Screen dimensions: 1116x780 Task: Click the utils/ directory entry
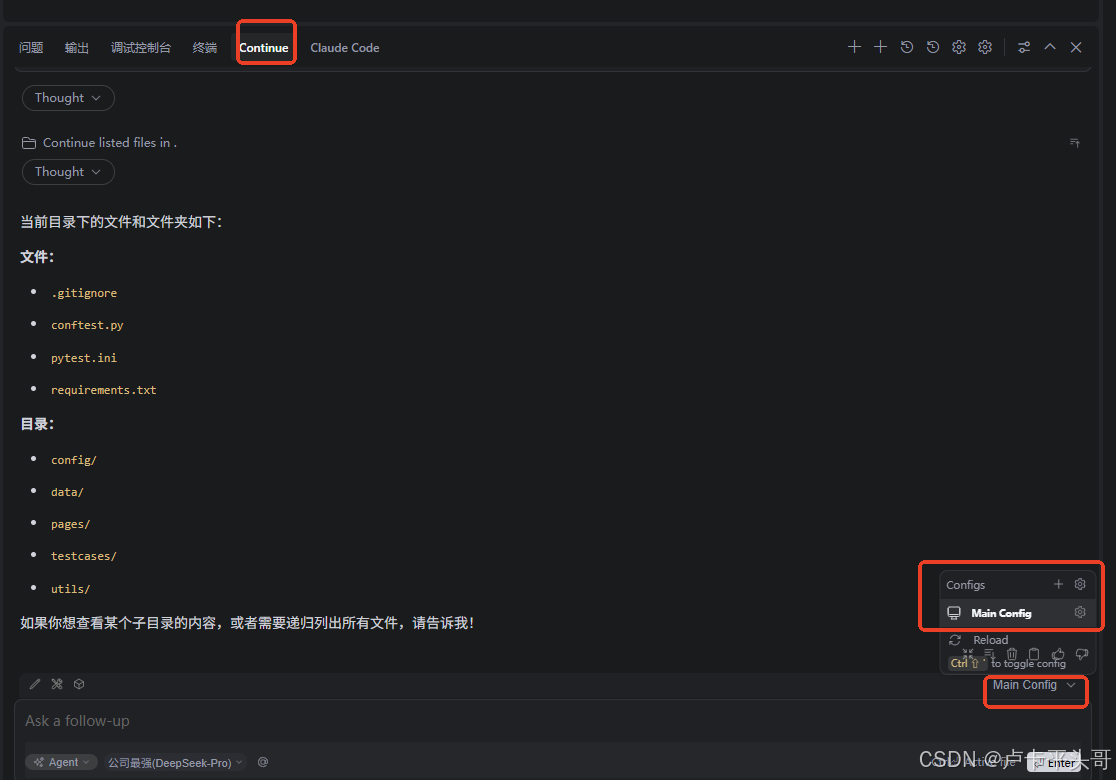(x=70, y=589)
